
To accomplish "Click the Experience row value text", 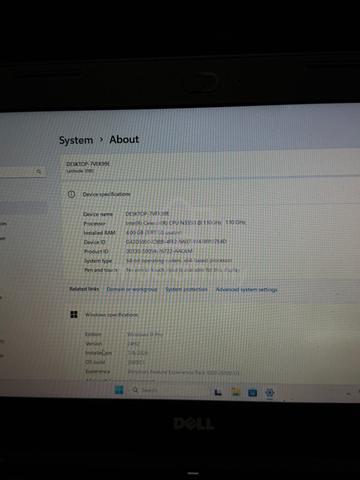I will [x=184, y=372].
